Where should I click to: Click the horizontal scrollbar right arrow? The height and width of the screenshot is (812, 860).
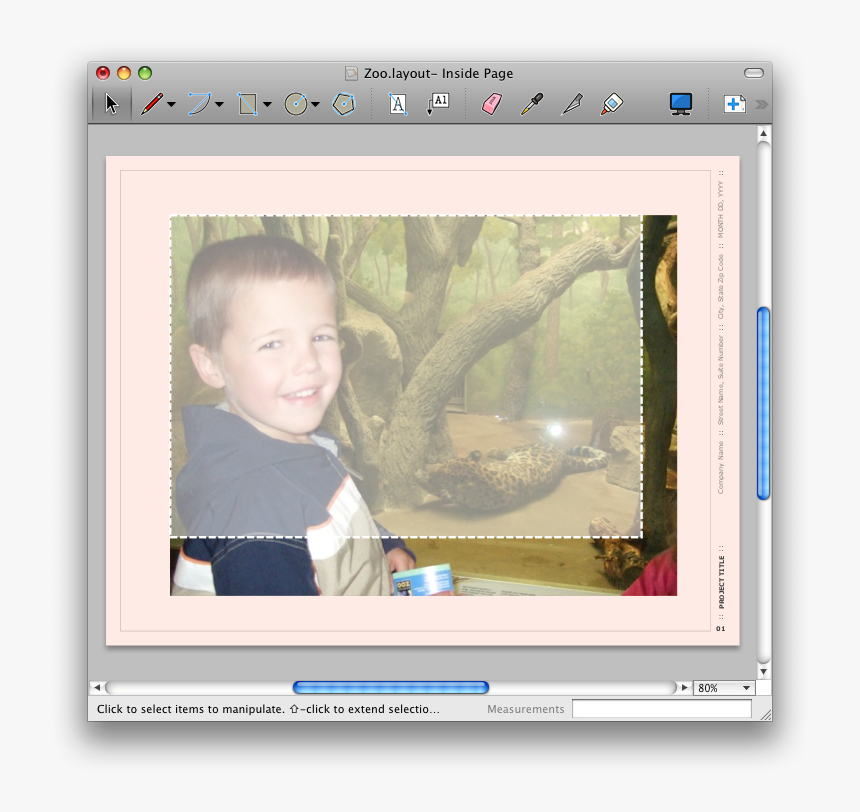pyautogui.click(x=684, y=687)
